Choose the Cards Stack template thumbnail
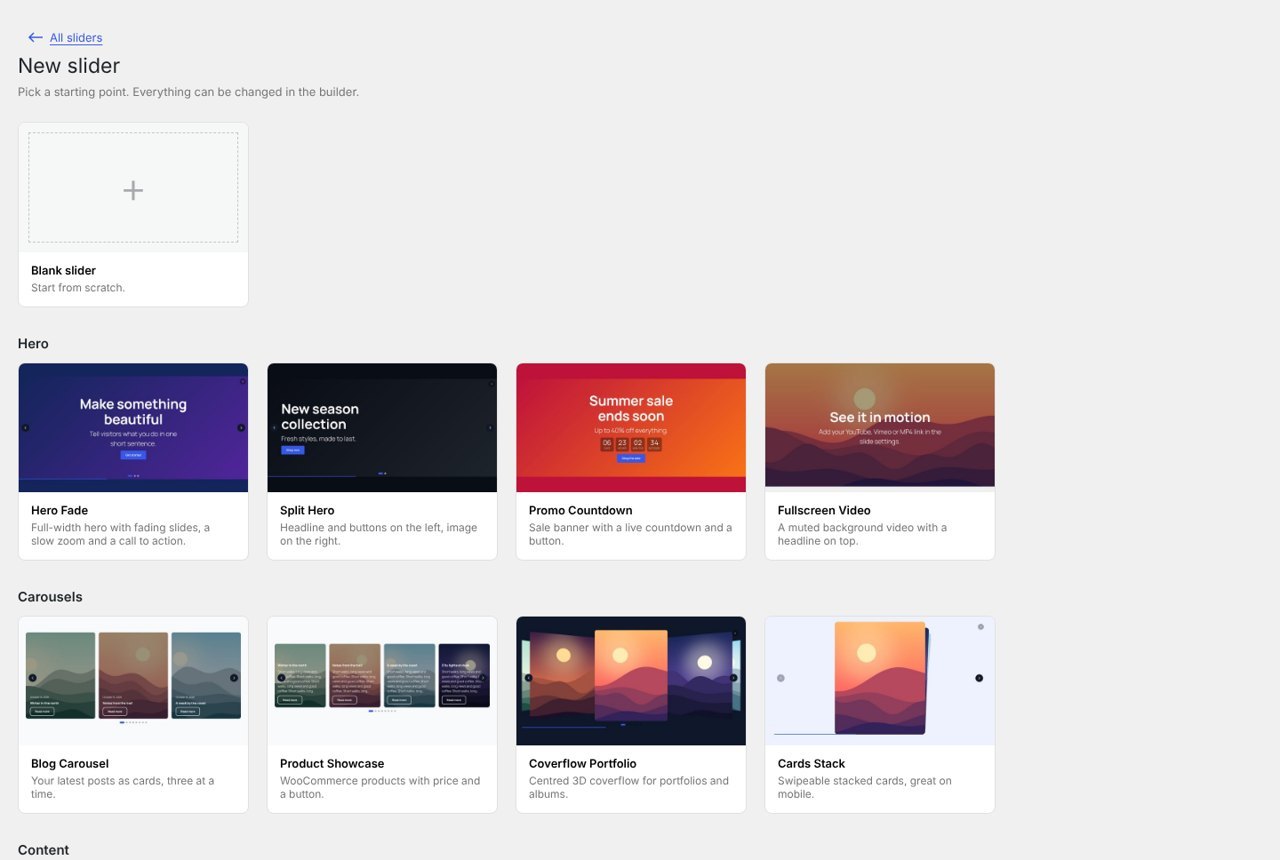This screenshot has height=860, width=1280. [880, 680]
